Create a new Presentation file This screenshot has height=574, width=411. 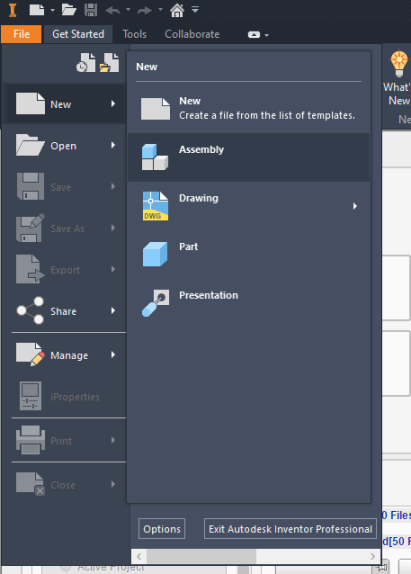click(x=249, y=303)
